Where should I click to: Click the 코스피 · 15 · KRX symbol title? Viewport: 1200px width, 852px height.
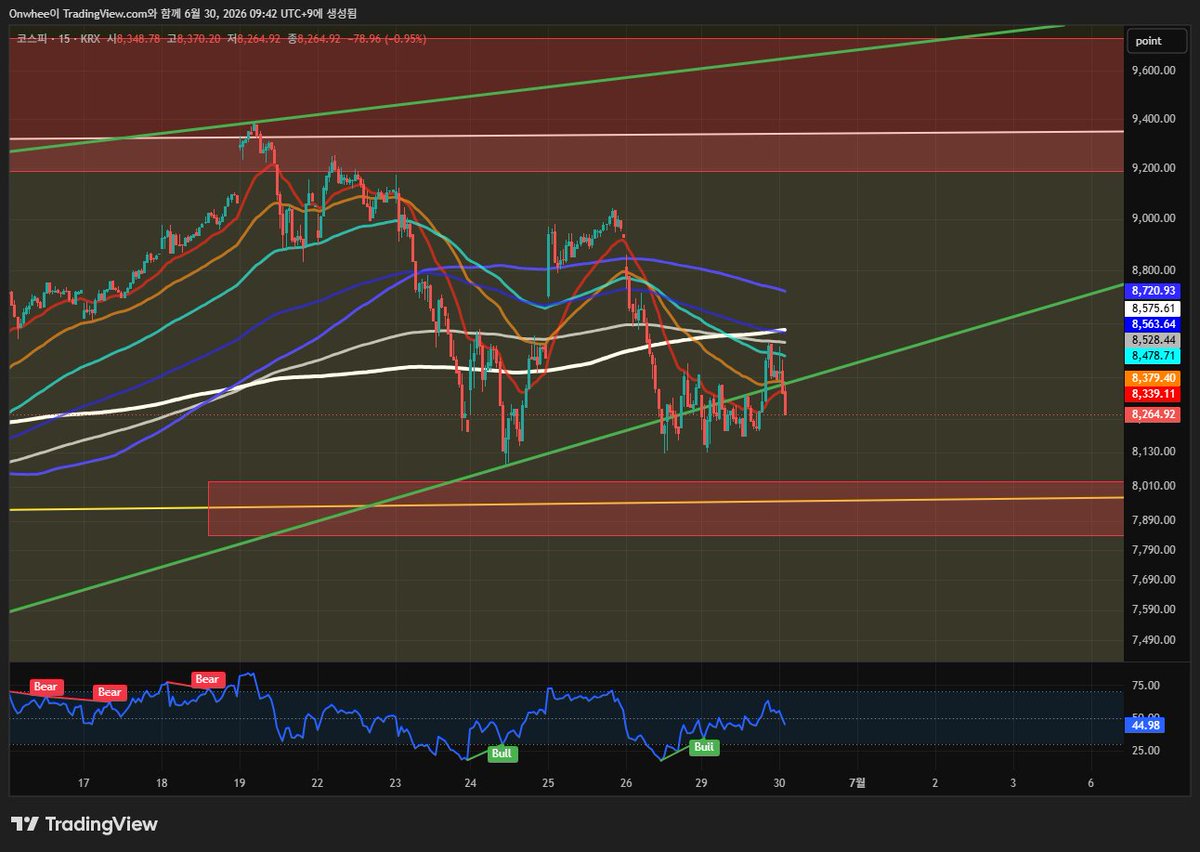tap(58, 39)
